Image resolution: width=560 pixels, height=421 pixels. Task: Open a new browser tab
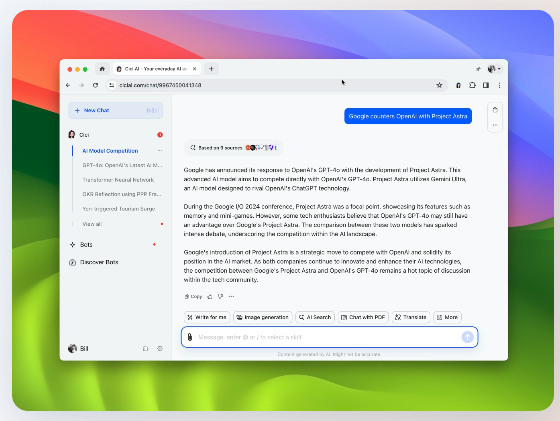click(211, 69)
